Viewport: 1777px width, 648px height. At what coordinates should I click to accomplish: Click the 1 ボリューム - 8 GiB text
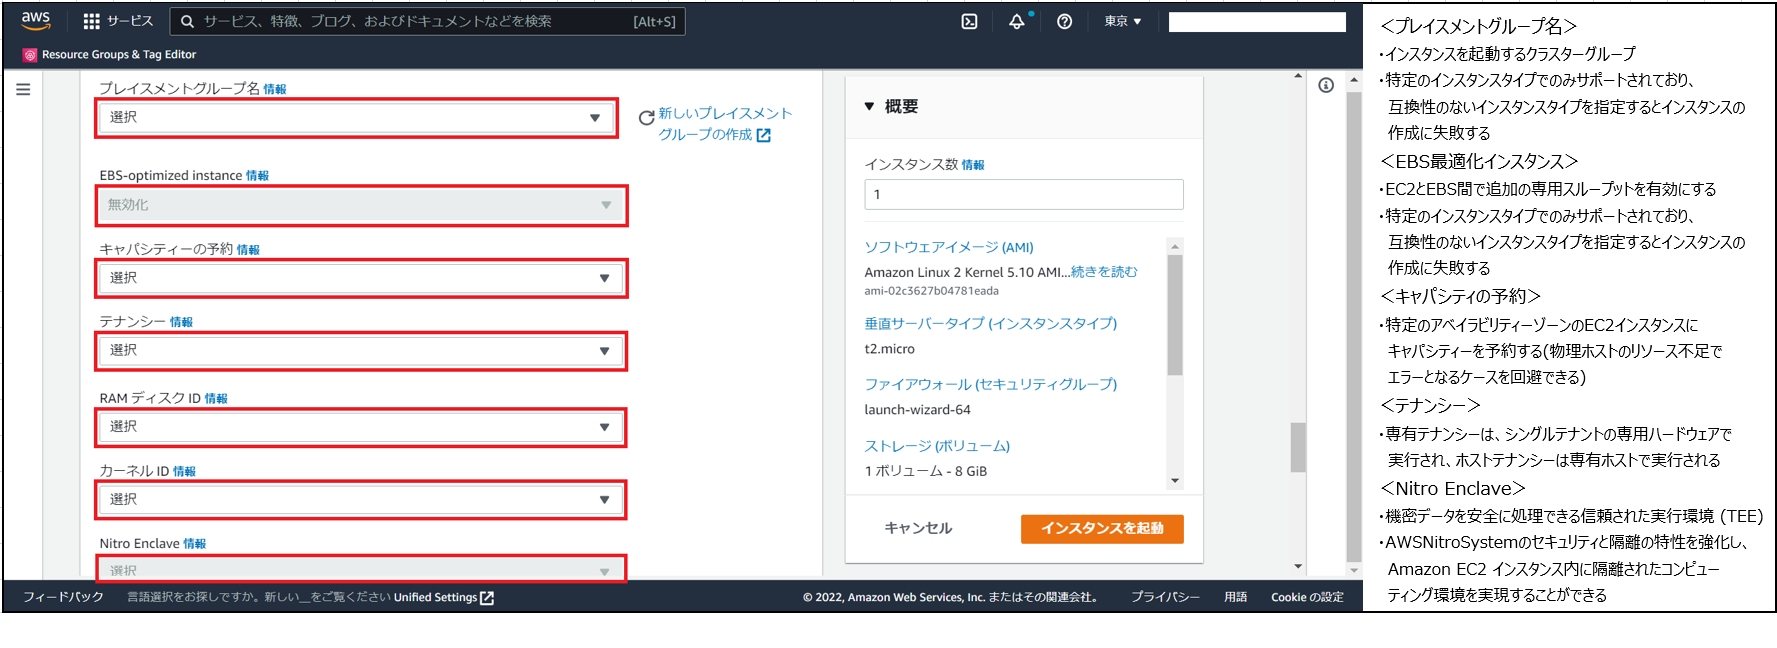925,471
